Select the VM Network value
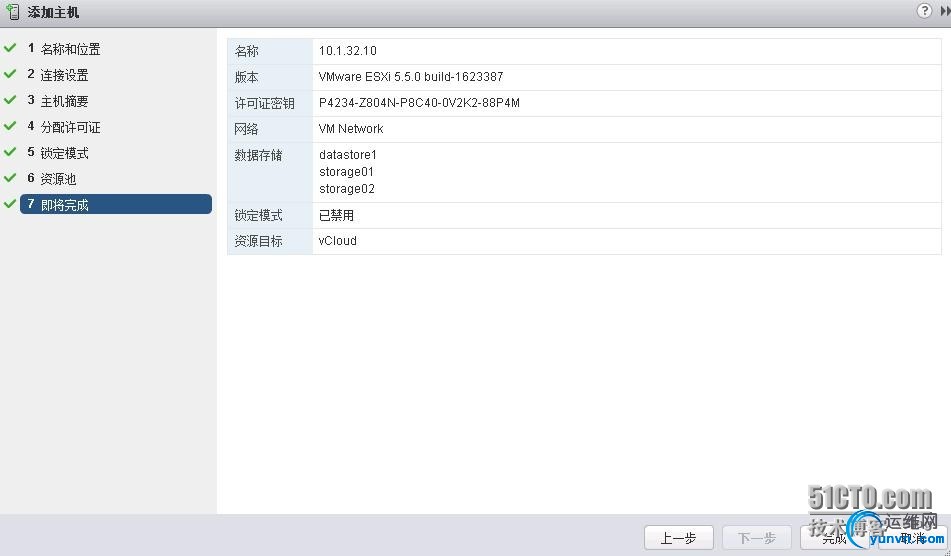The image size is (951, 556). pos(351,129)
